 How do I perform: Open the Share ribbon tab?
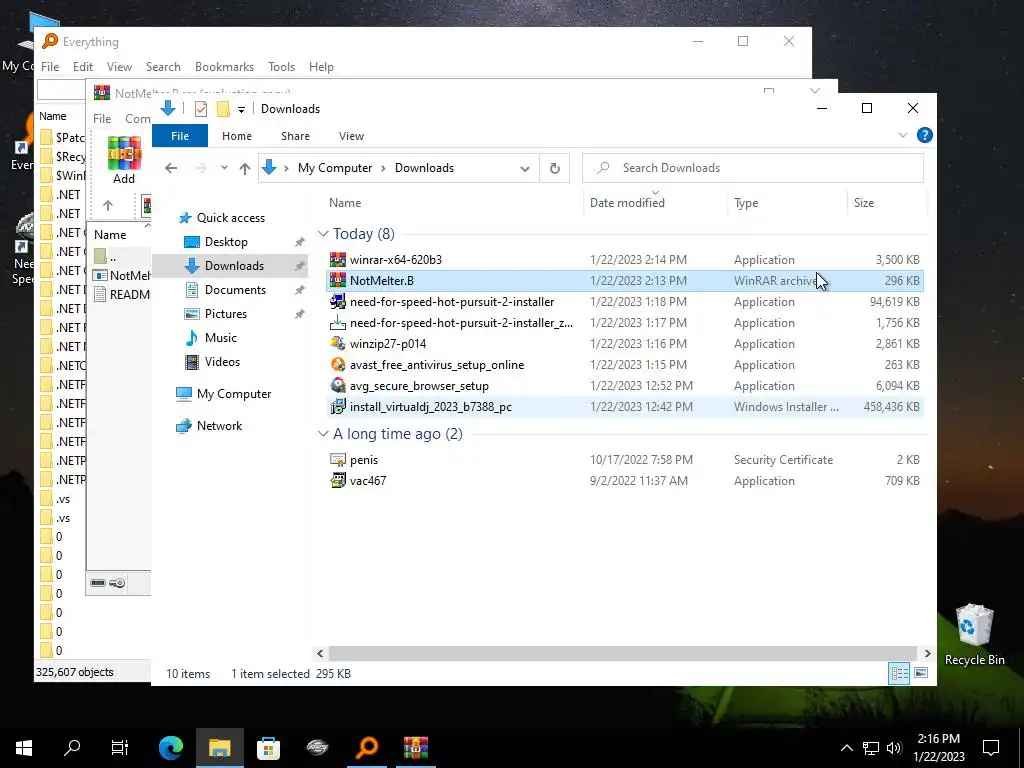pyautogui.click(x=295, y=136)
